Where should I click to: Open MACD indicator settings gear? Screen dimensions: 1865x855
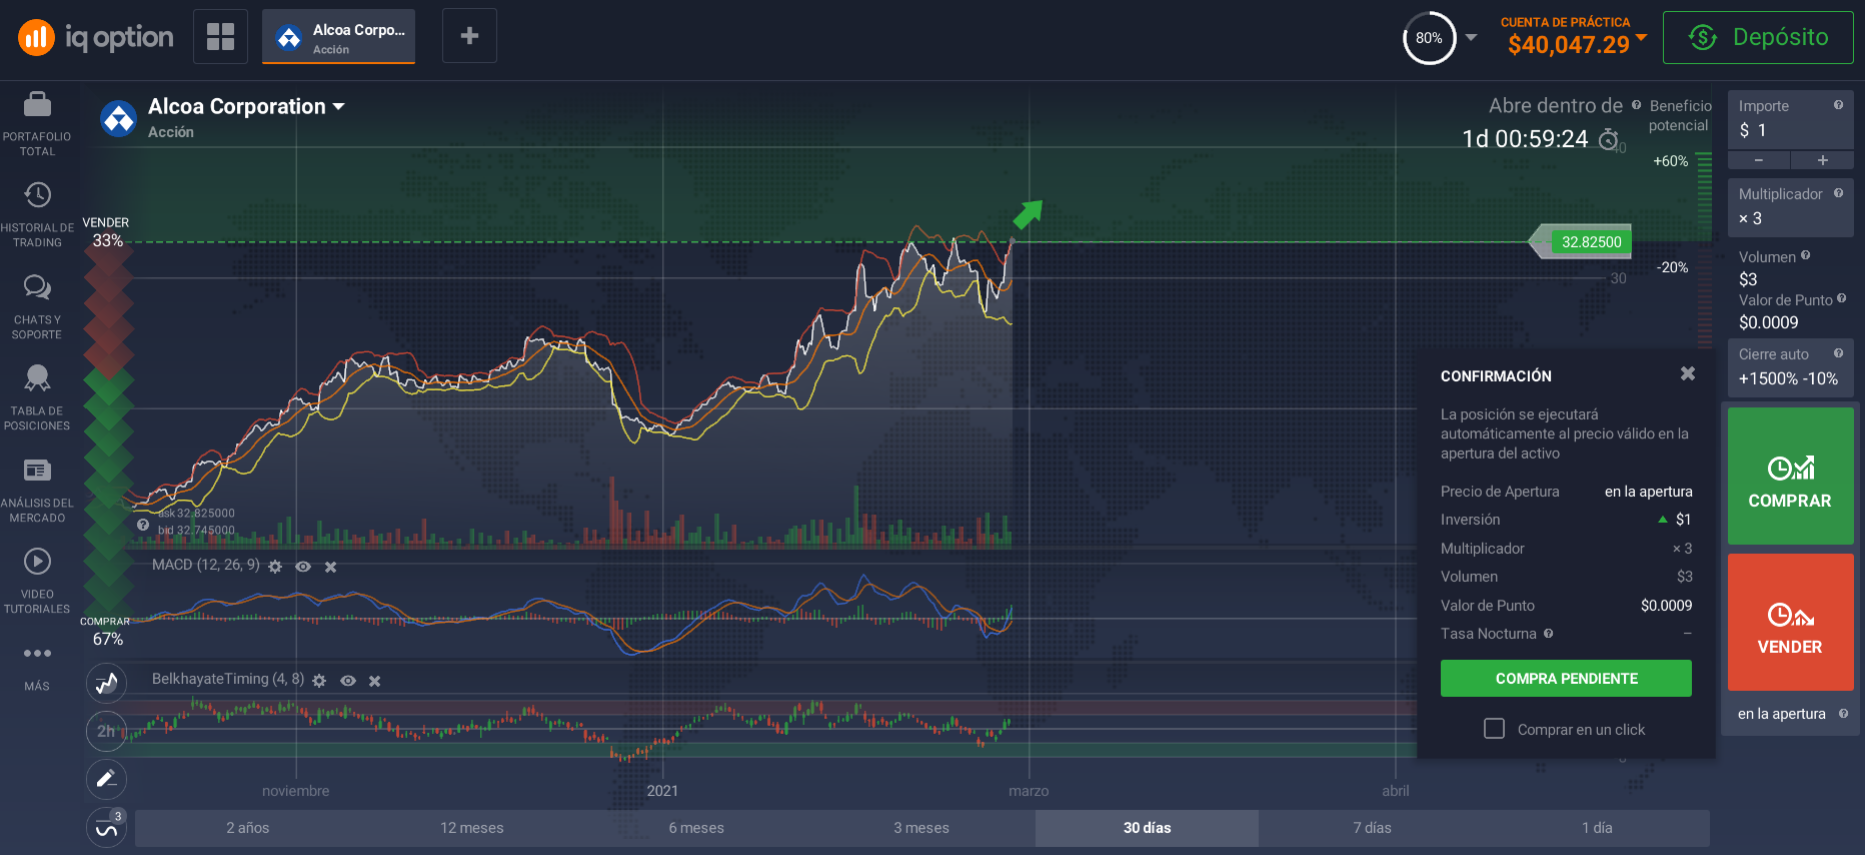(x=275, y=567)
